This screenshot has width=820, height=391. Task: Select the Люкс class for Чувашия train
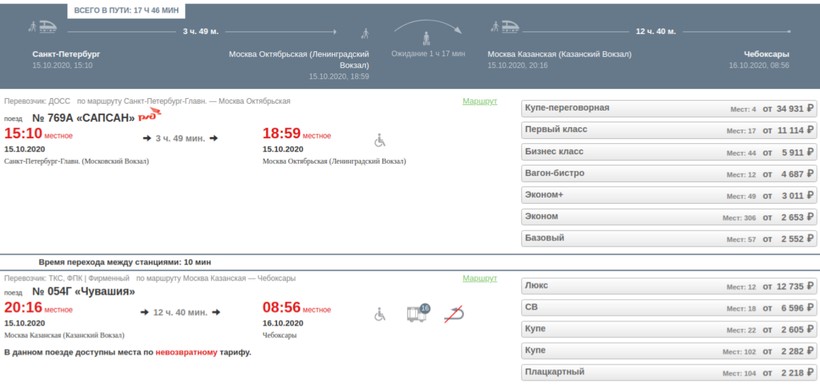[x=669, y=286]
